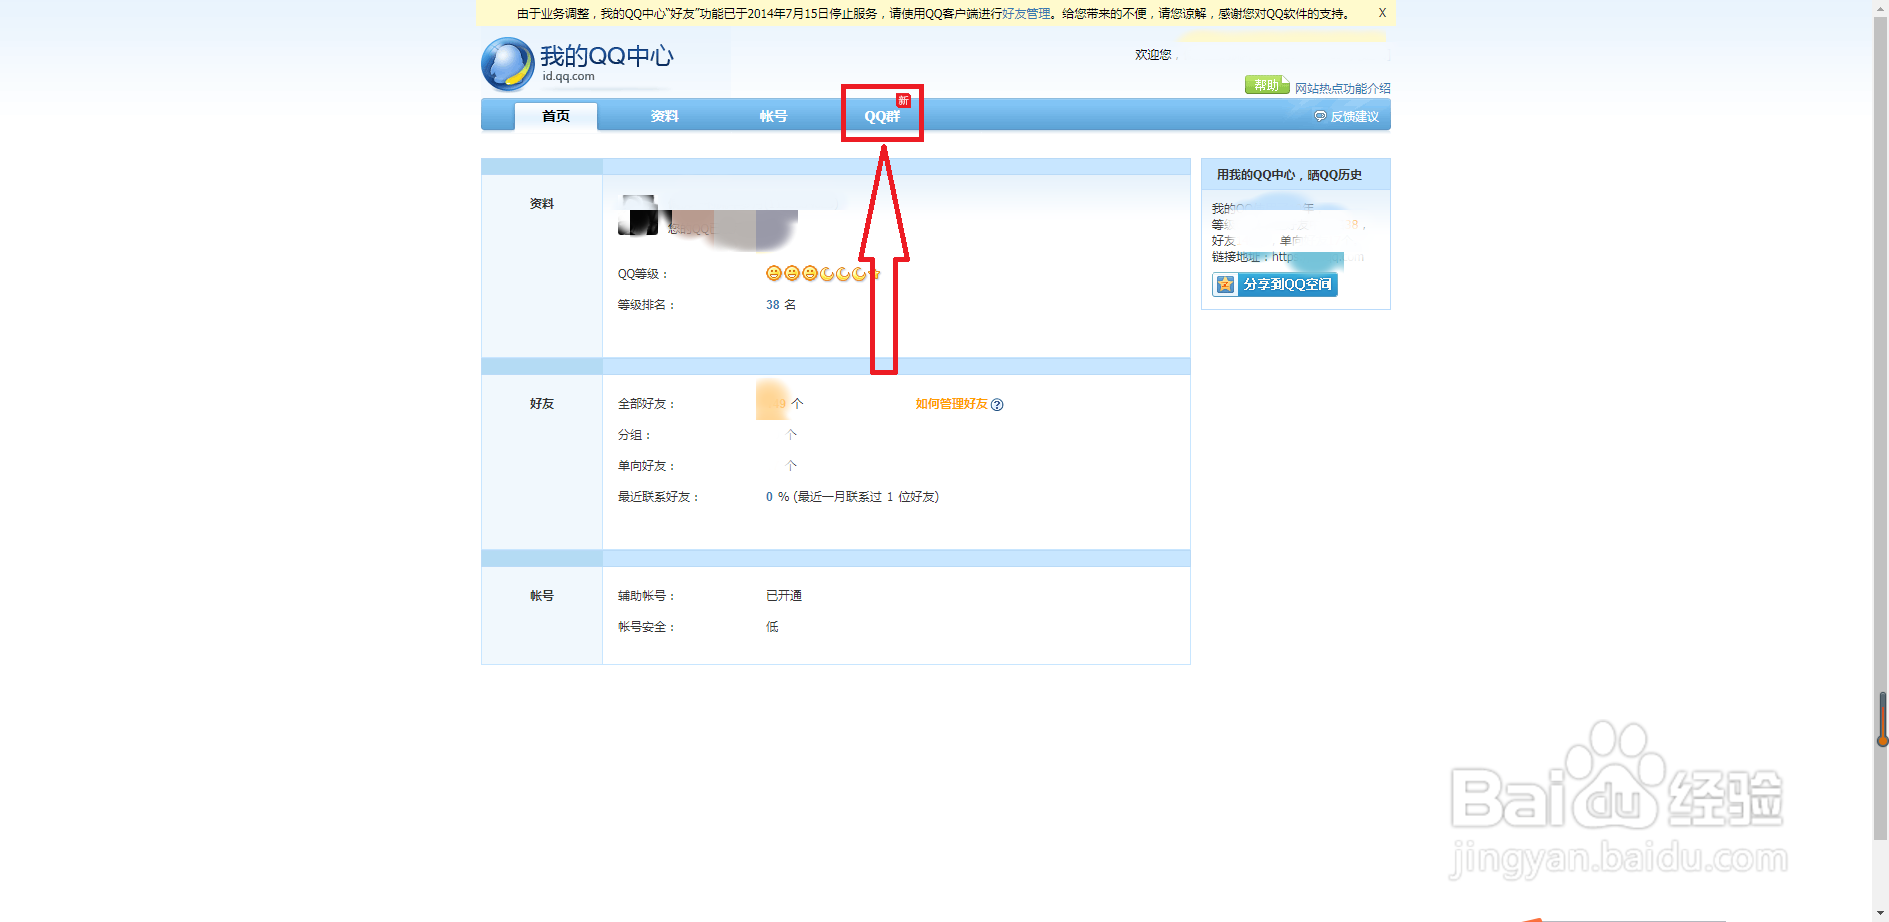1889x922 pixels.
Task: Open the 资料 tab
Action: pyautogui.click(x=664, y=116)
